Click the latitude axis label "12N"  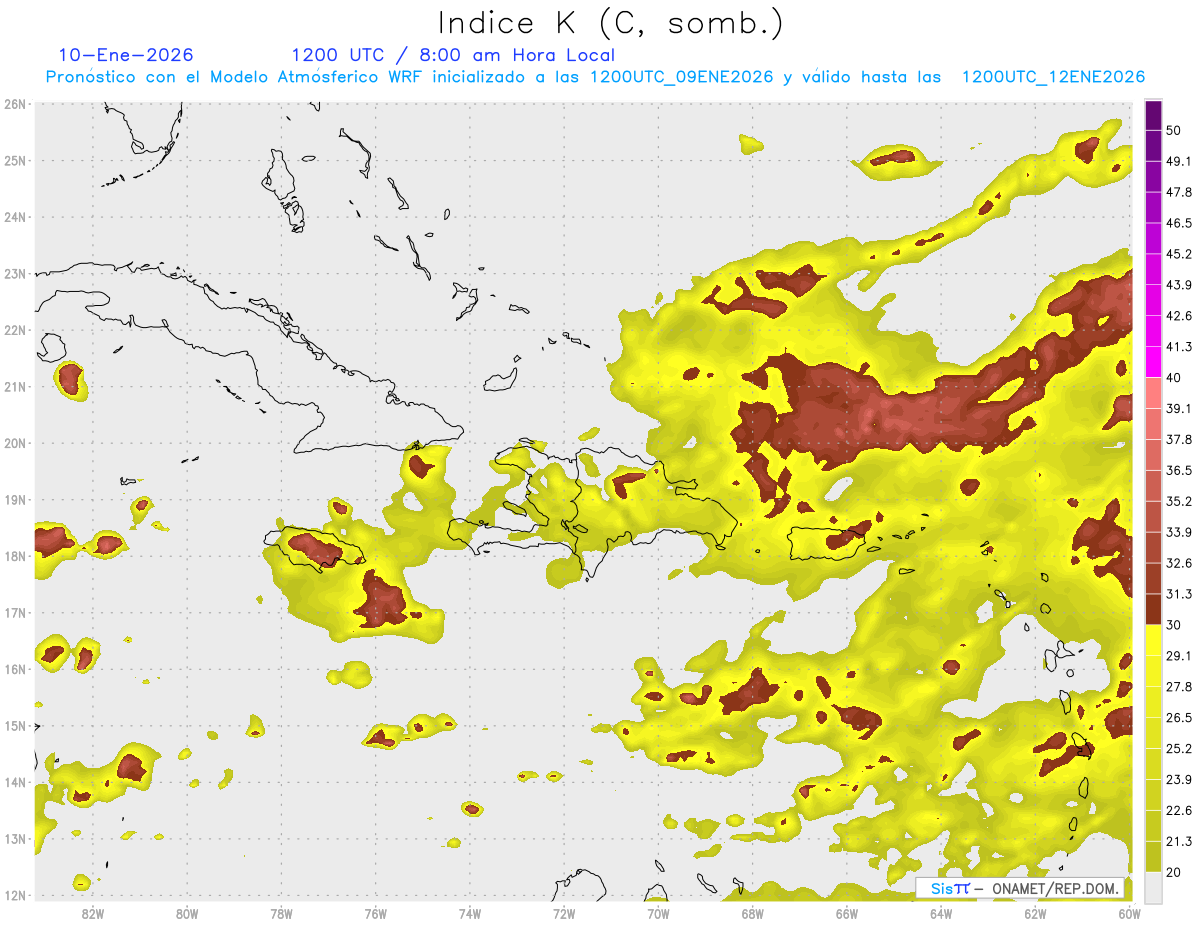coord(15,895)
